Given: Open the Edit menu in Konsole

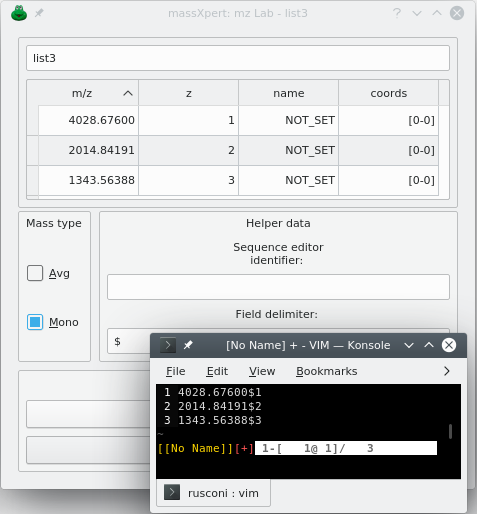Looking at the screenshot, I should click(x=217, y=371).
